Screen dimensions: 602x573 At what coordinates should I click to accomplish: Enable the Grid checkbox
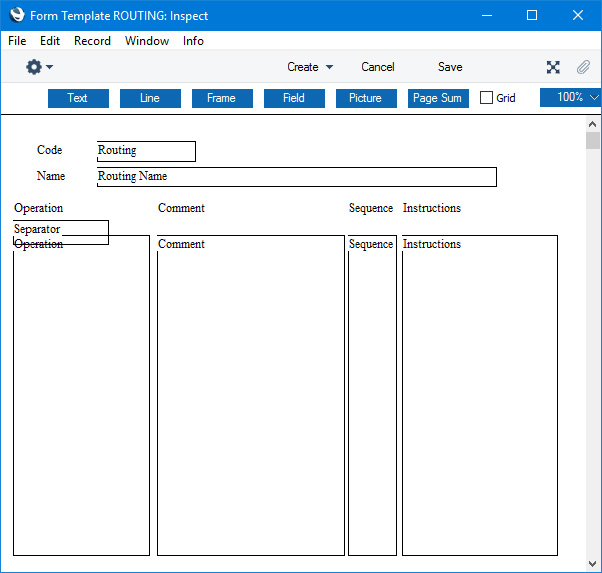click(487, 98)
